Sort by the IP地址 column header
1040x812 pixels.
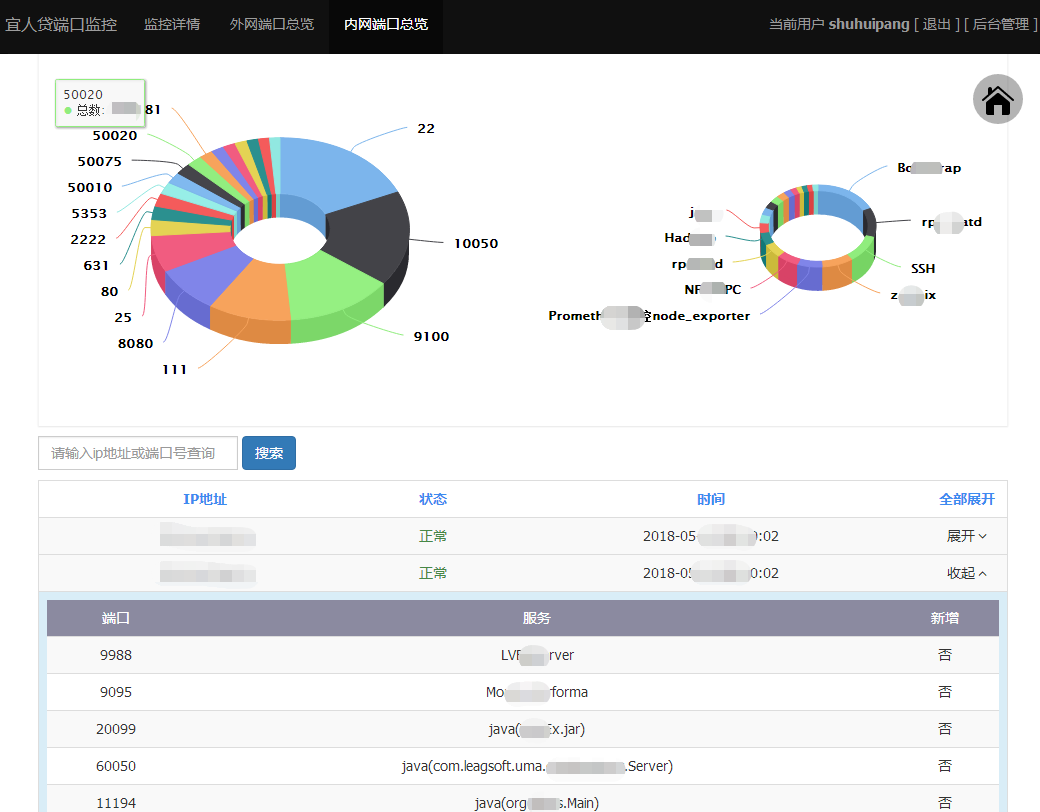click(205, 500)
